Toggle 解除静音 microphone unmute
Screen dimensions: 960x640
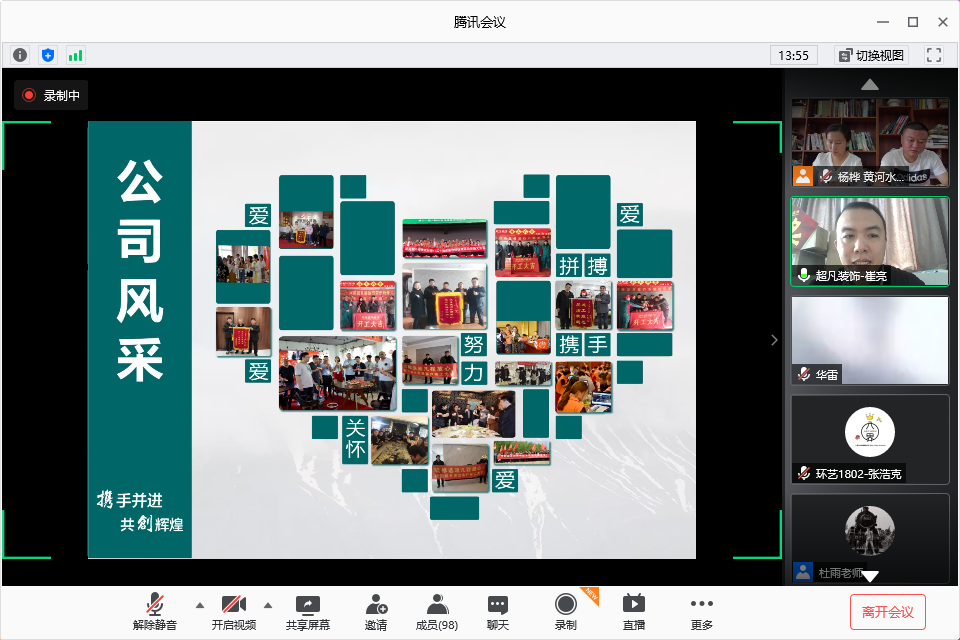pos(155,611)
